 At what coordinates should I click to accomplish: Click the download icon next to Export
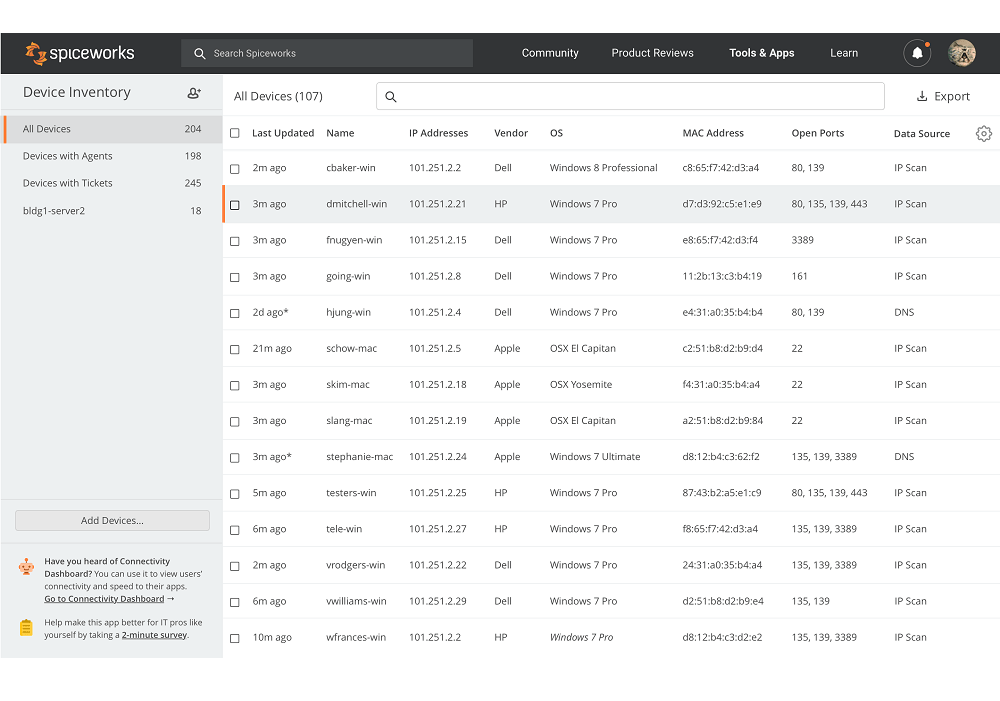tap(922, 96)
